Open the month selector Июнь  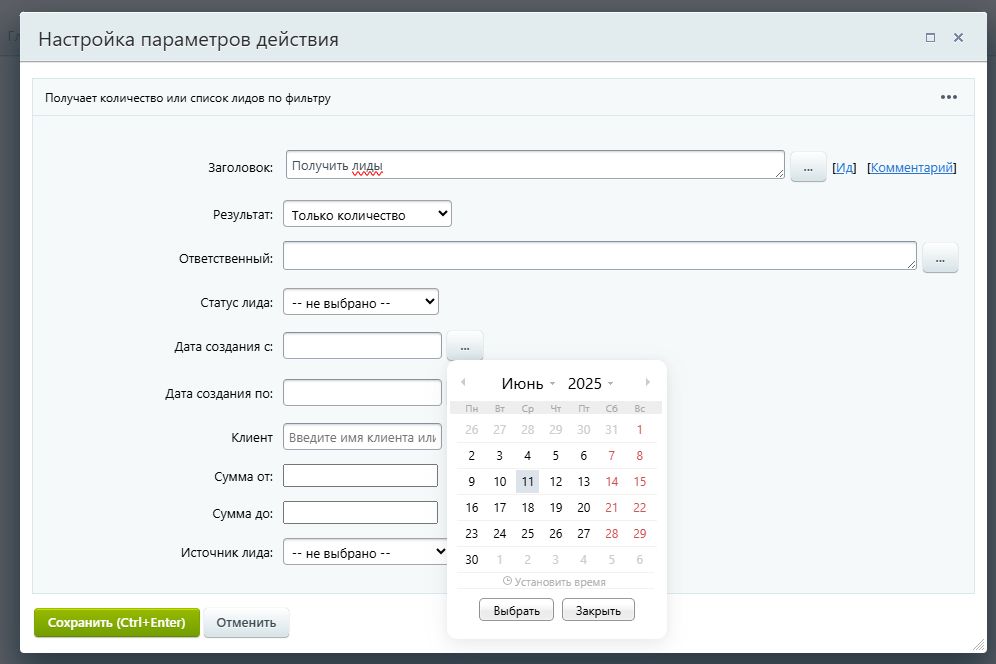coord(528,384)
